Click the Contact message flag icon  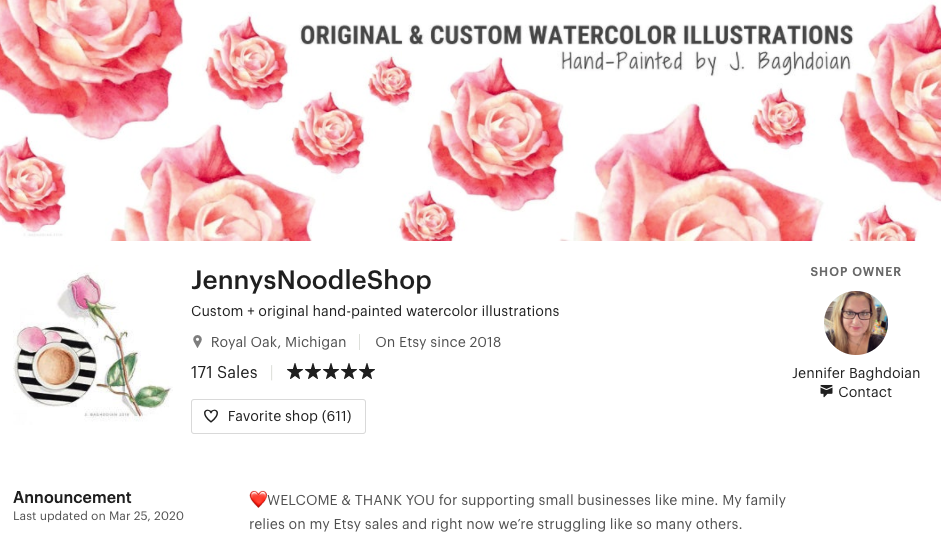pyautogui.click(x=826, y=391)
